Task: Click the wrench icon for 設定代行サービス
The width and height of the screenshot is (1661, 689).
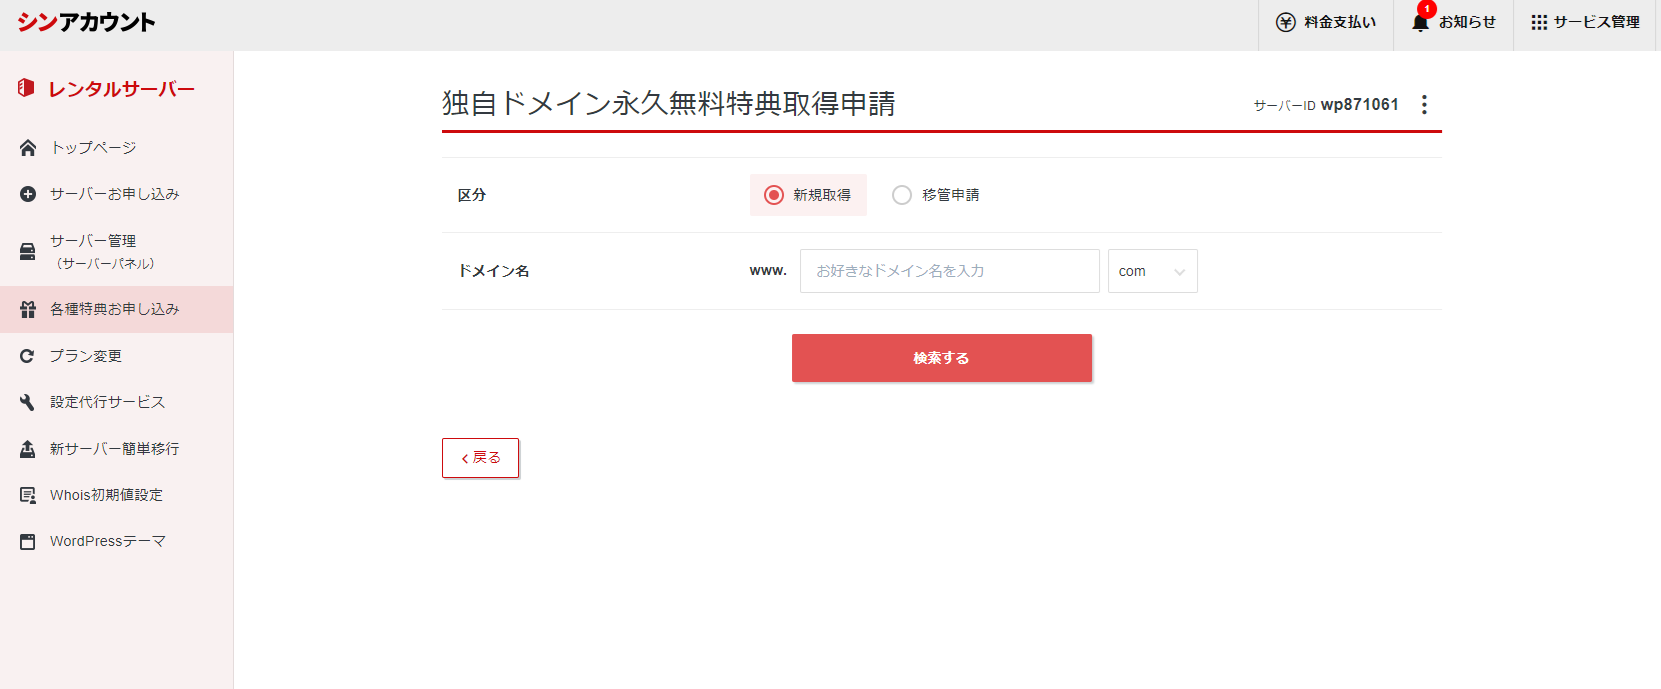Action: point(28,402)
